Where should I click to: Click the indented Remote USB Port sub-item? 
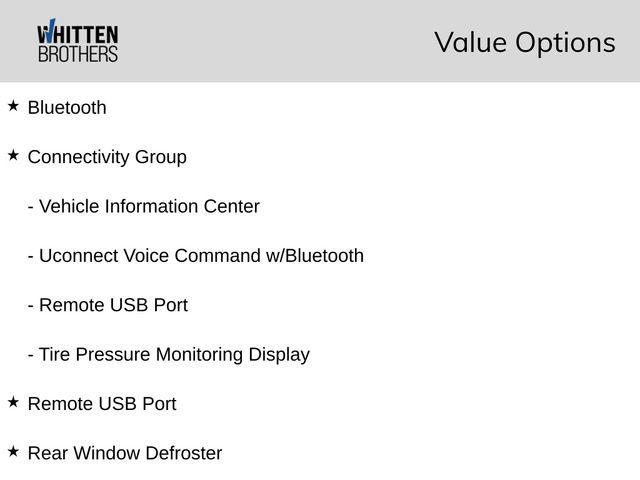pos(108,305)
